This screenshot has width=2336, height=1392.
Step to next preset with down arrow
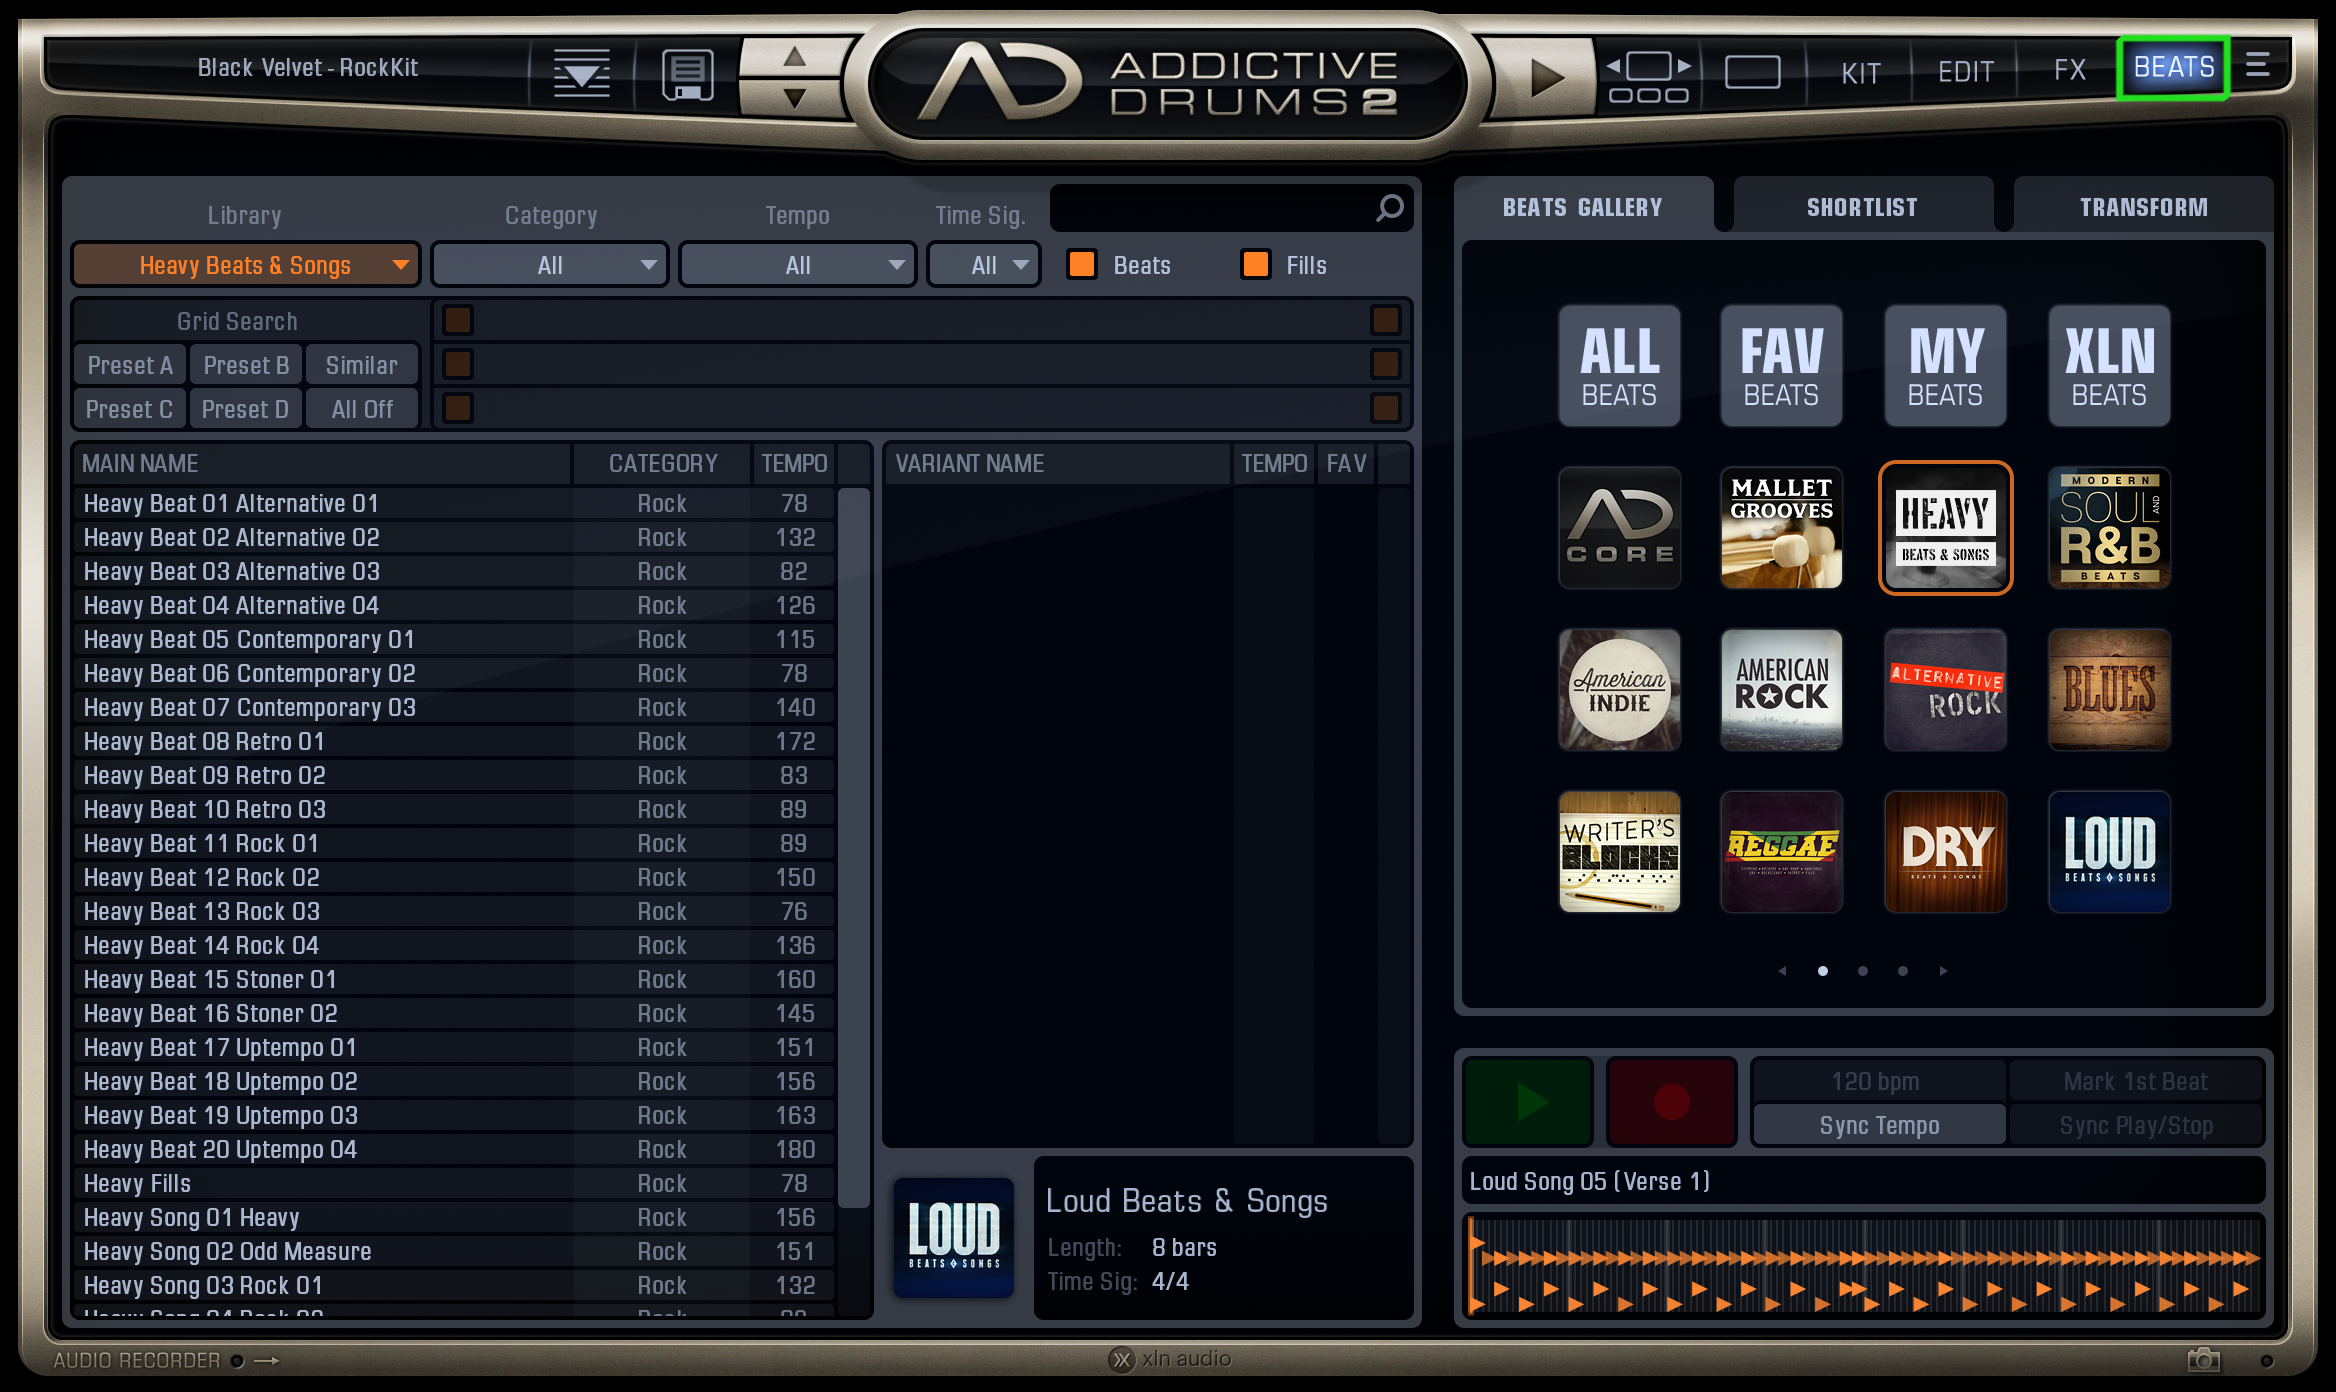(x=795, y=98)
